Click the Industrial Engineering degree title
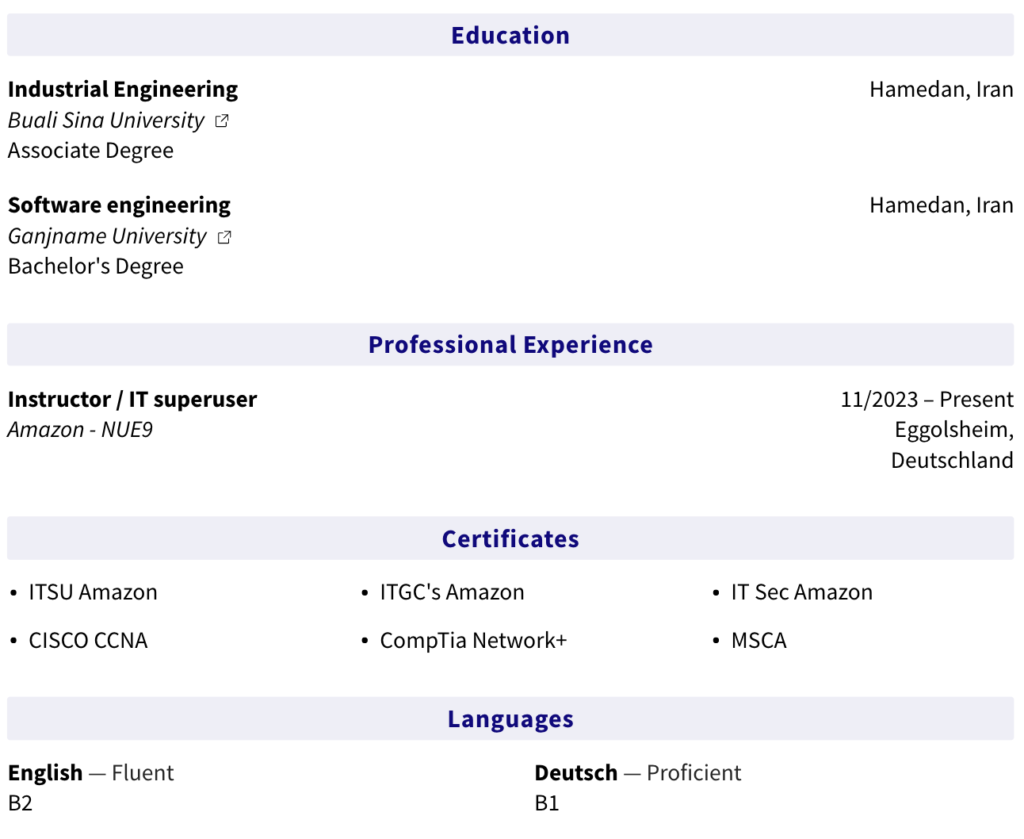The height and width of the screenshot is (839, 1024). point(123,89)
